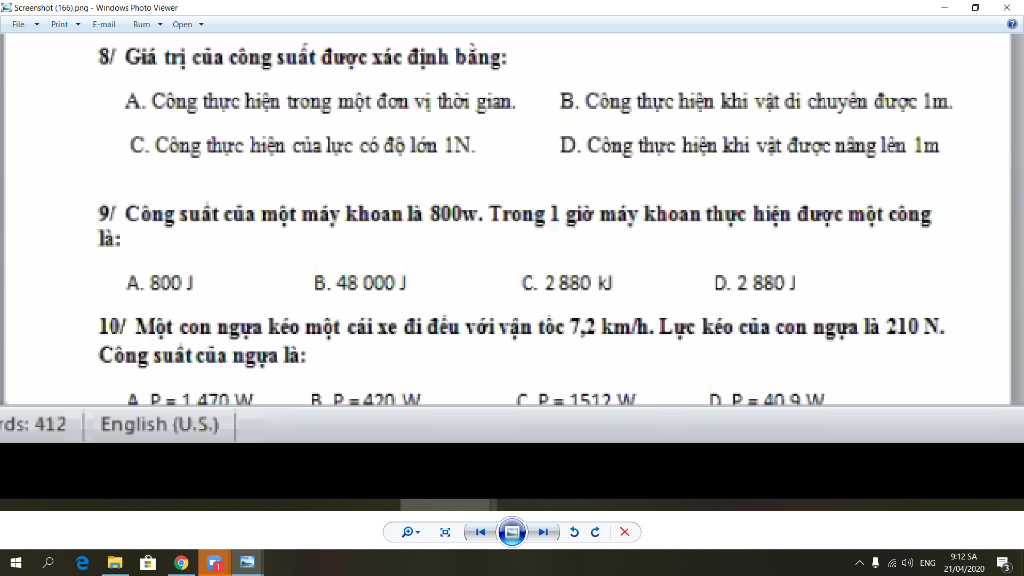Launch Microsoft Edge from the taskbar
The height and width of the screenshot is (576, 1024).
(x=82, y=562)
